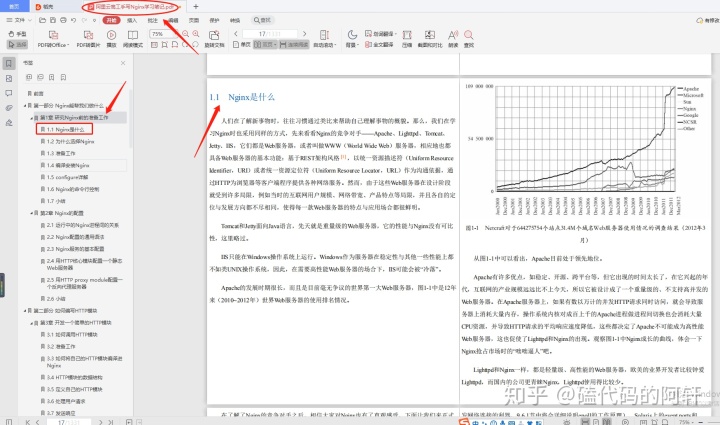
Task: Open the full-text translation tool
Action: click(x=379, y=45)
